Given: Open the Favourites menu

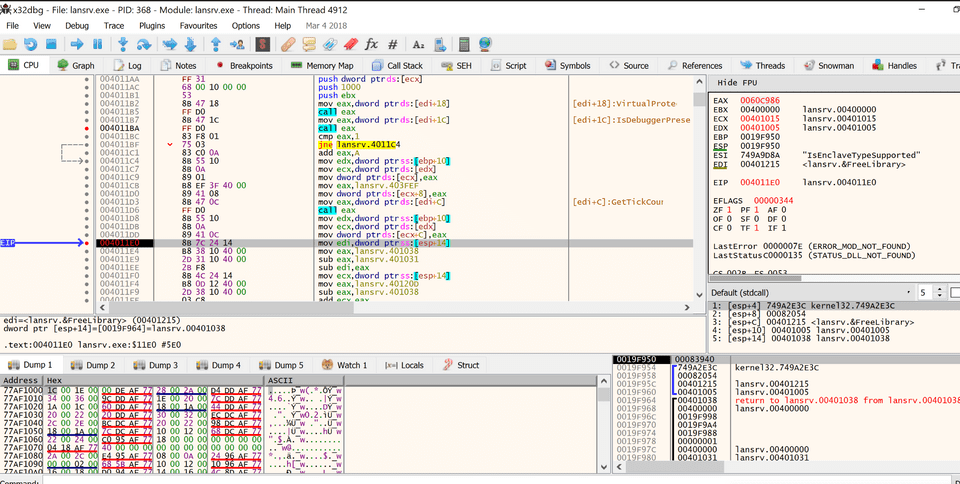Looking at the screenshot, I should [198, 26].
